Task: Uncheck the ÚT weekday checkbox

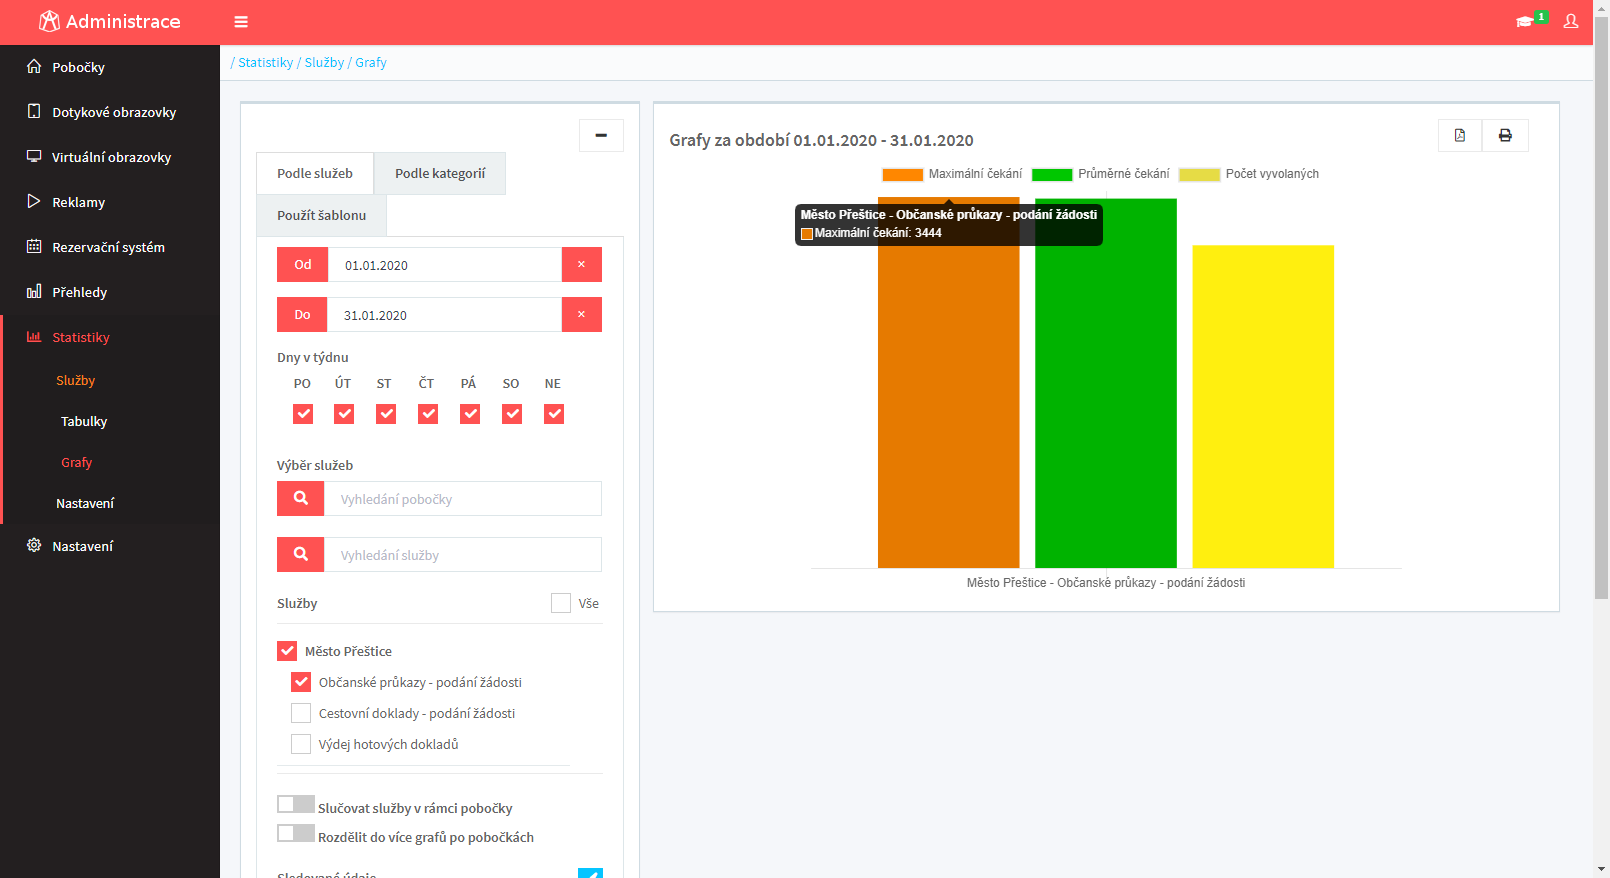Action: 344,414
